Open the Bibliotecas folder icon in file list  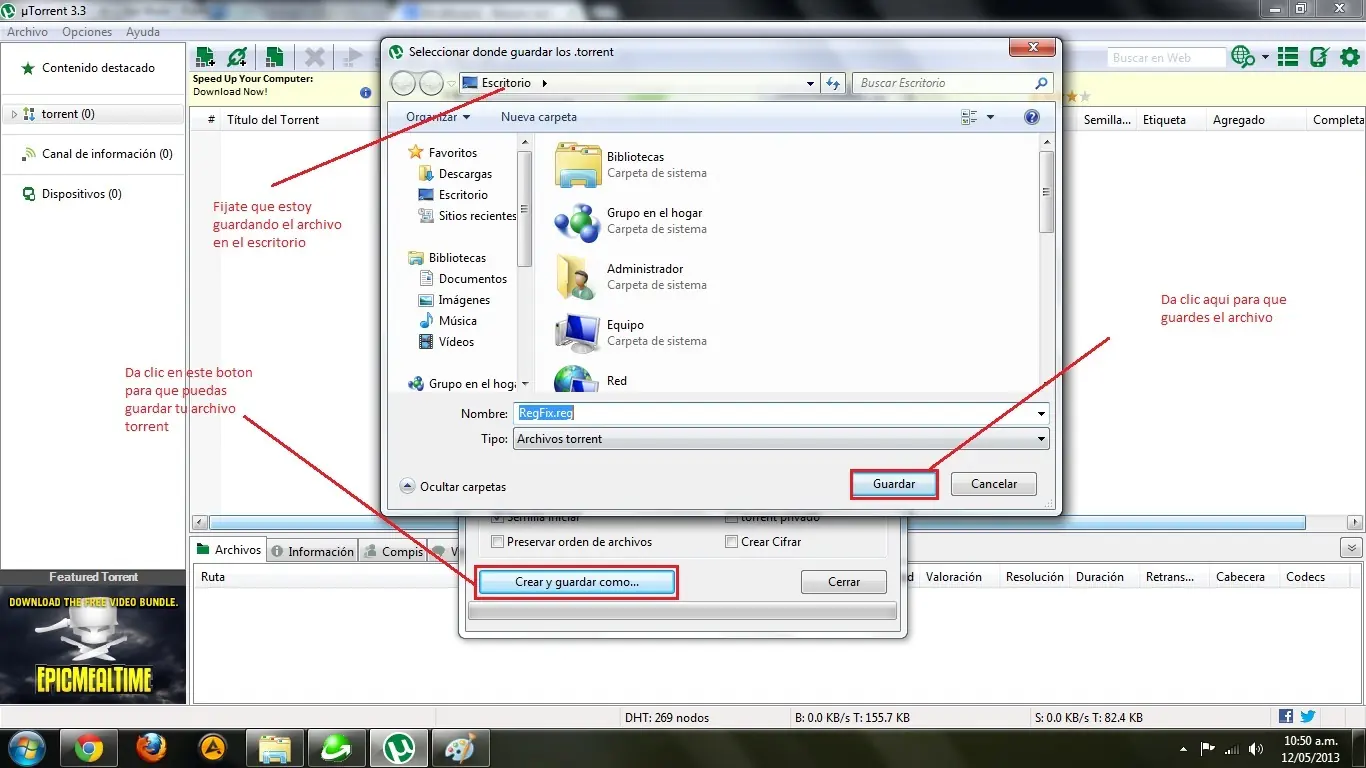click(x=577, y=165)
